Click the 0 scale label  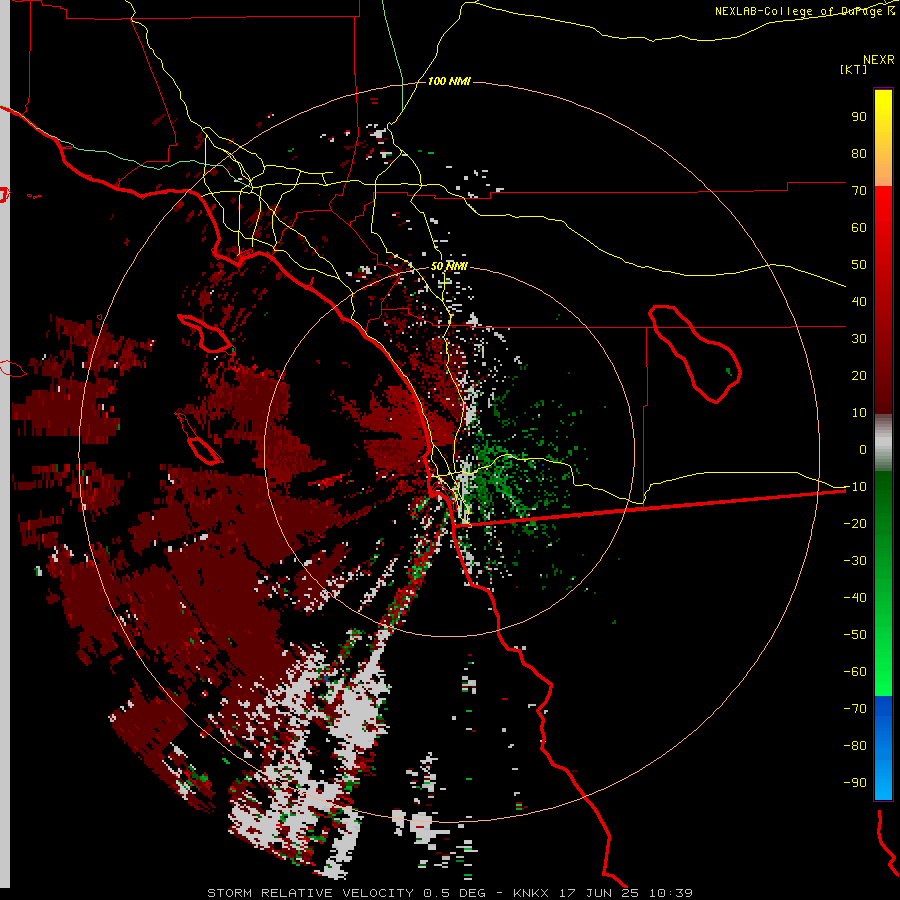click(x=863, y=449)
